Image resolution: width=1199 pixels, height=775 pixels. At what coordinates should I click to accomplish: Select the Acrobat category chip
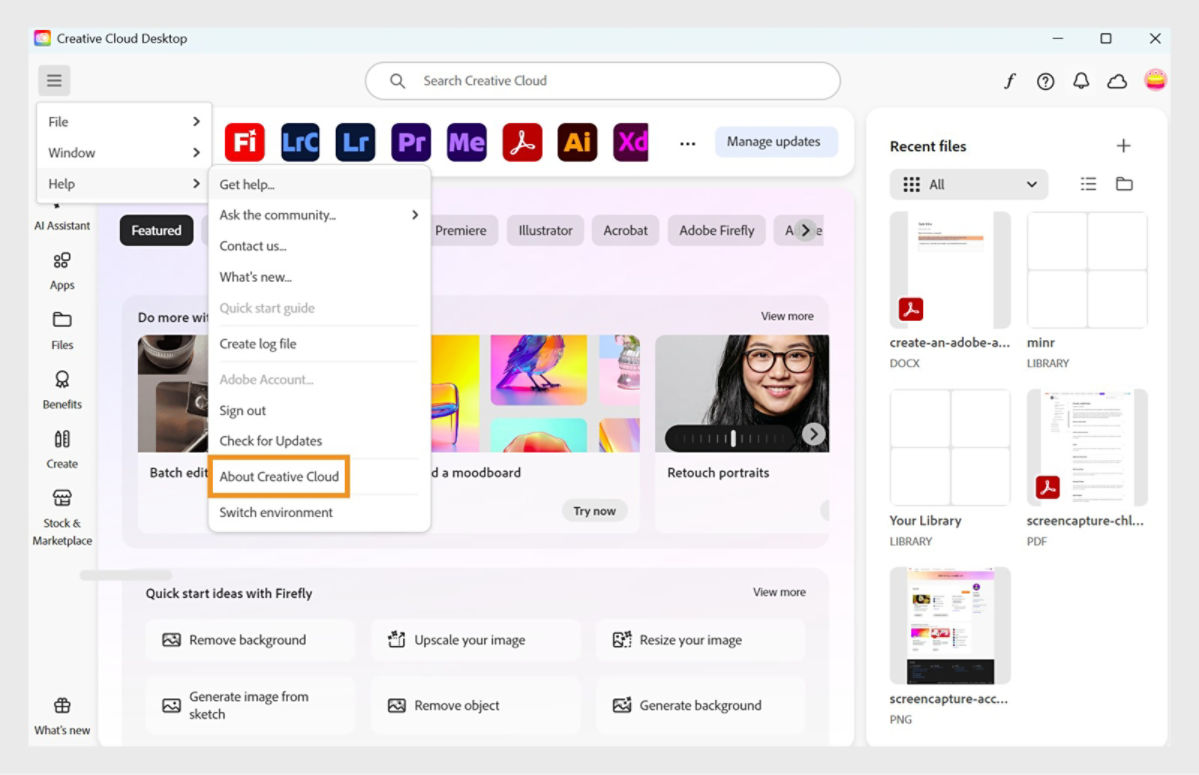point(625,230)
